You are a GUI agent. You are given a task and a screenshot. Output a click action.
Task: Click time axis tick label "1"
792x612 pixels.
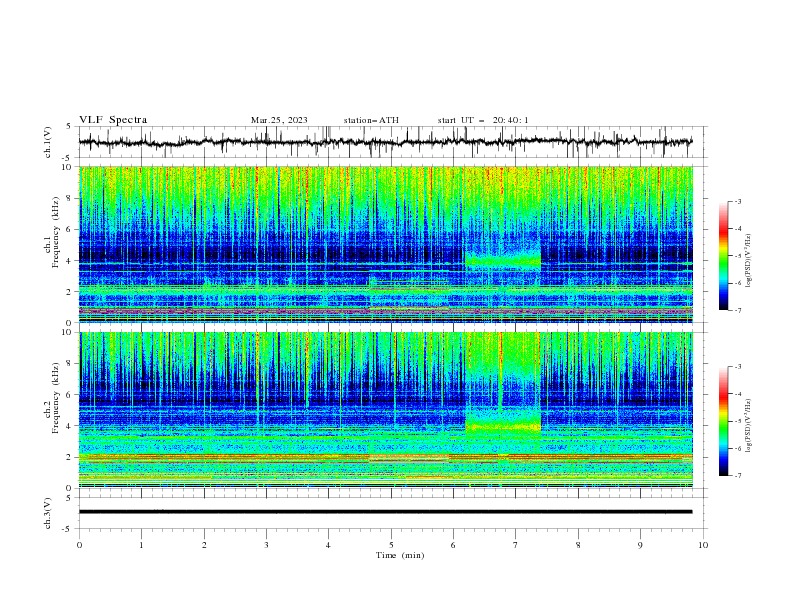[141, 545]
